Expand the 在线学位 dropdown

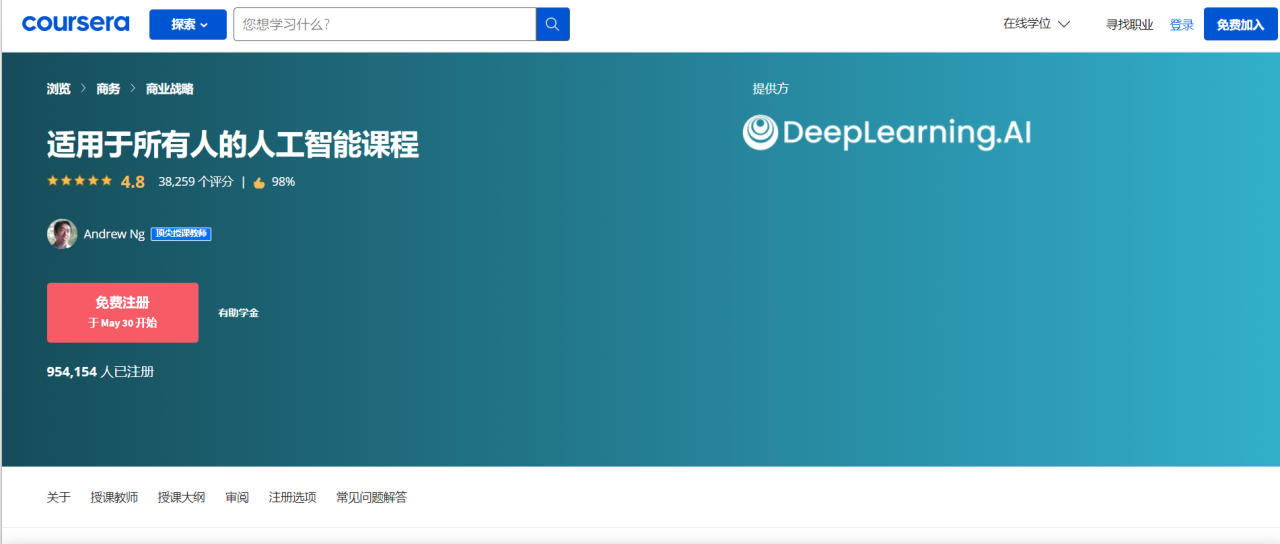tap(1037, 24)
